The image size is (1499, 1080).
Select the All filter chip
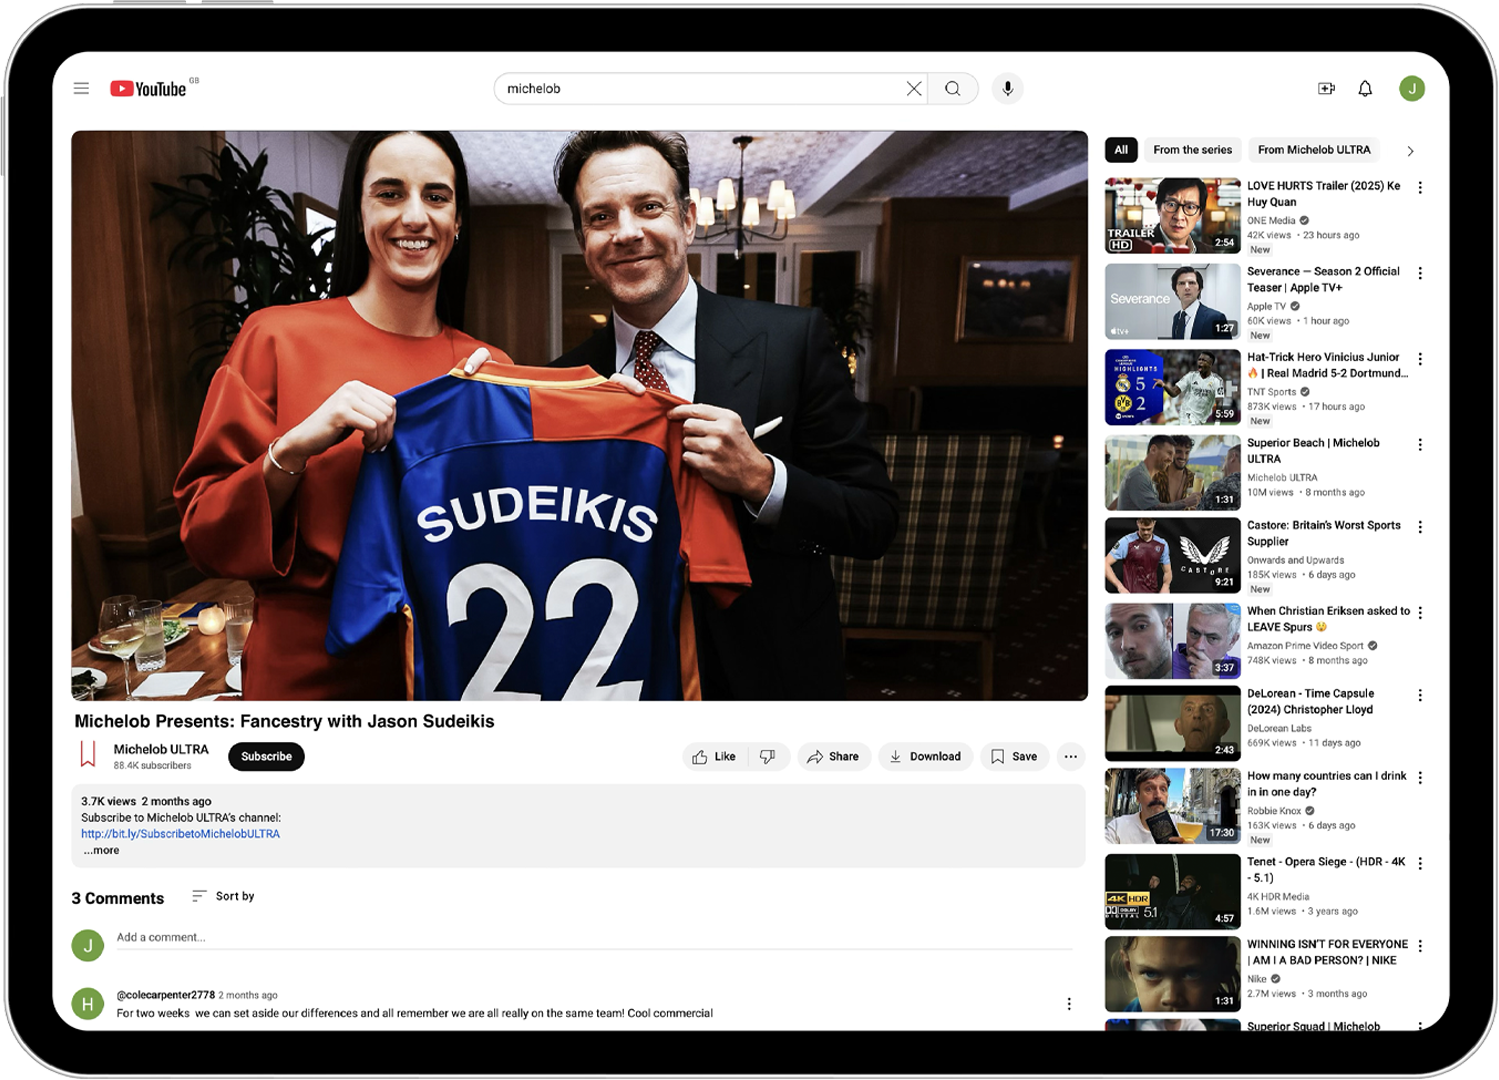click(1121, 150)
